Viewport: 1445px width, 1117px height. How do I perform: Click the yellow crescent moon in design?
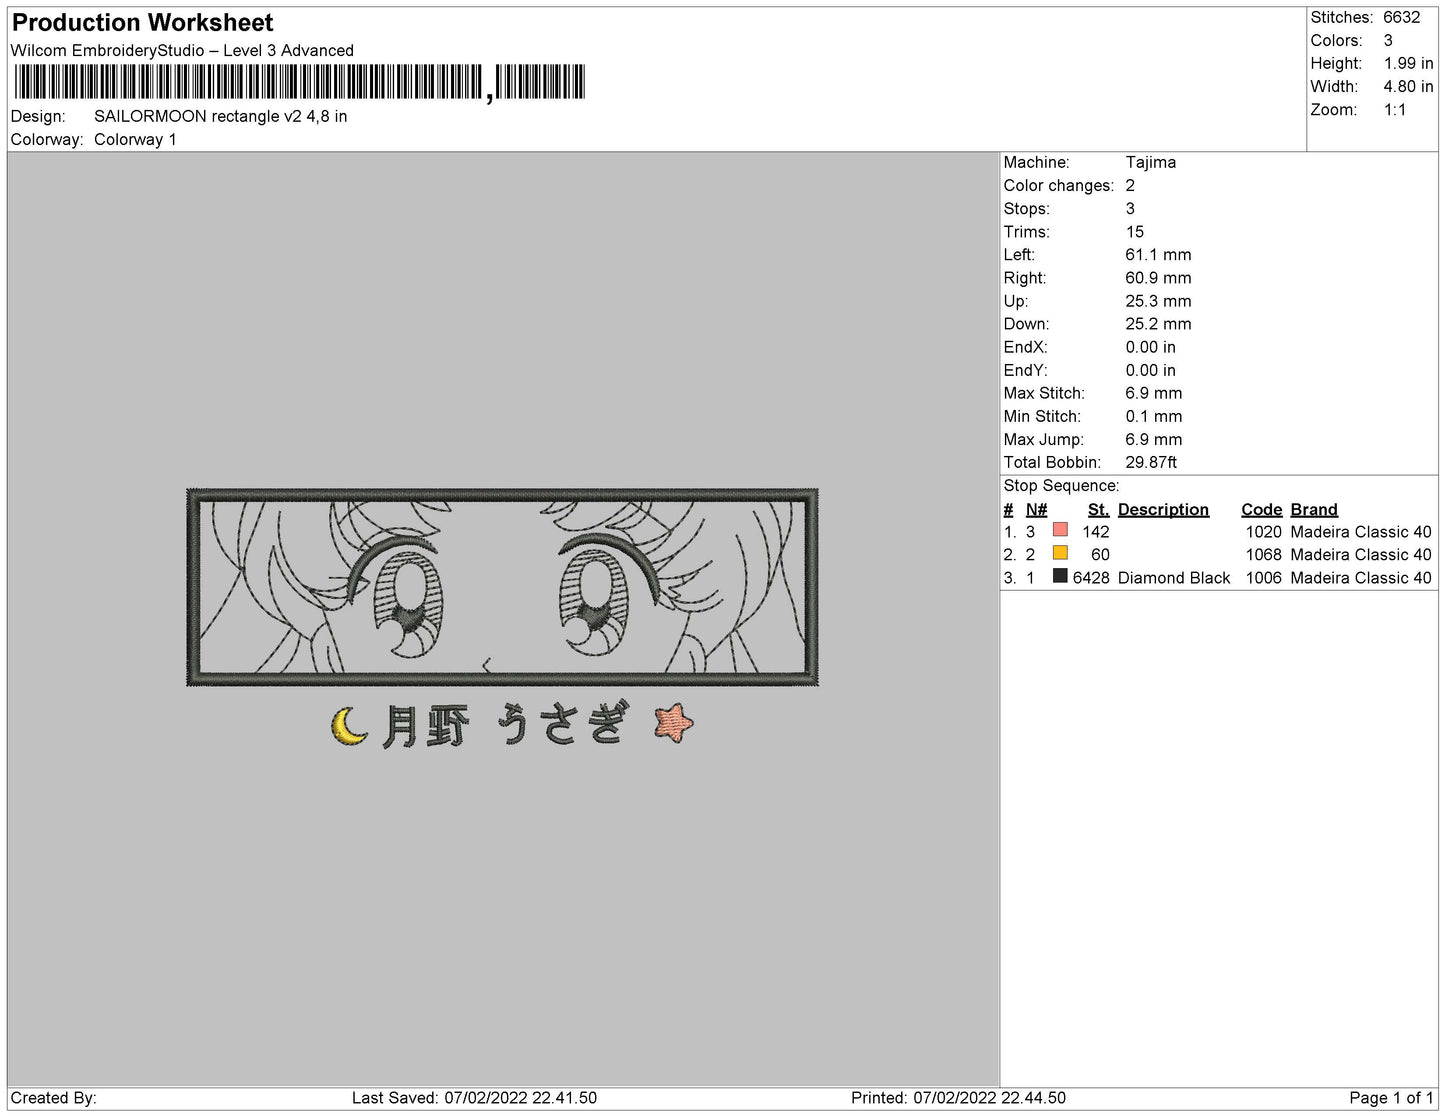[347, 726]
